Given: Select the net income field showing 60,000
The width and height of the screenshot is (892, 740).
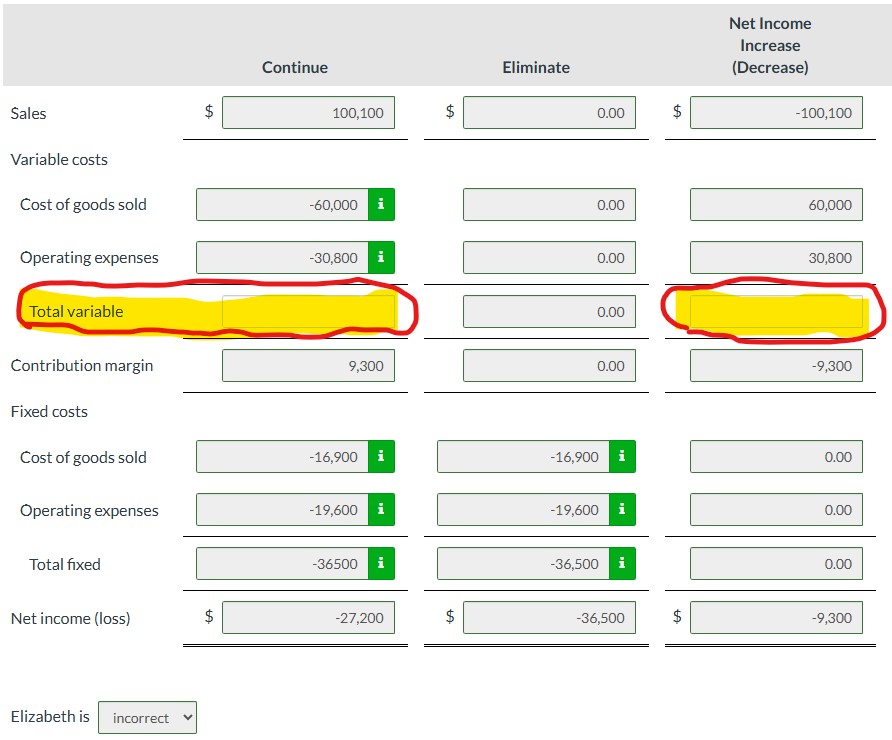Looking at the screenshot, I should [x=777, y=204].
